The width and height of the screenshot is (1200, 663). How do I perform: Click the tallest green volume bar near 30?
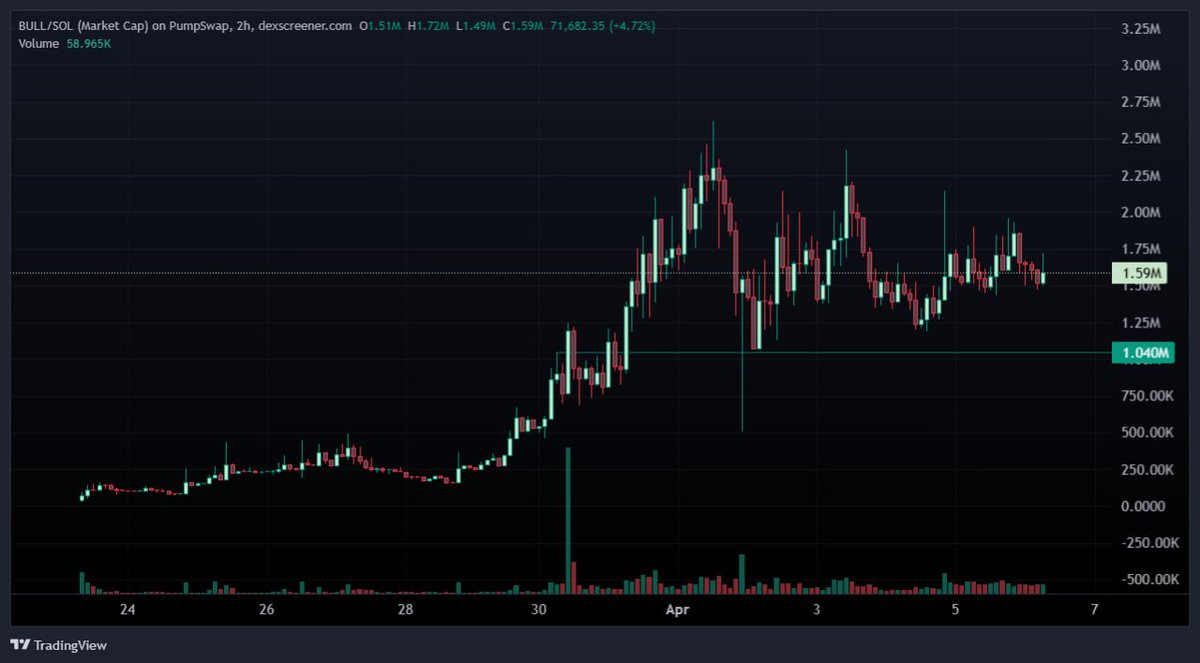568,521
